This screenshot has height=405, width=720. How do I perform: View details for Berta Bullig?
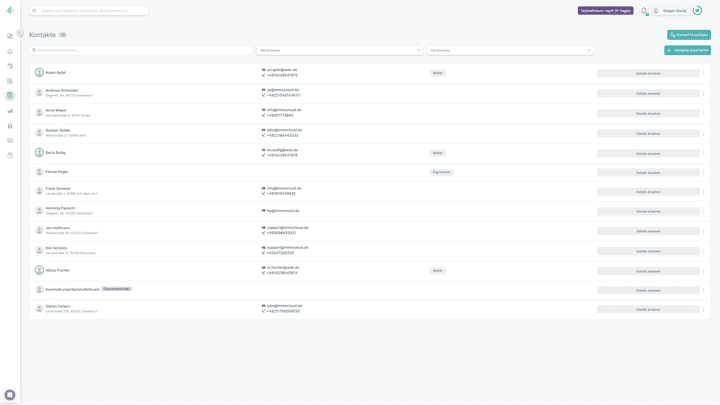648,153
